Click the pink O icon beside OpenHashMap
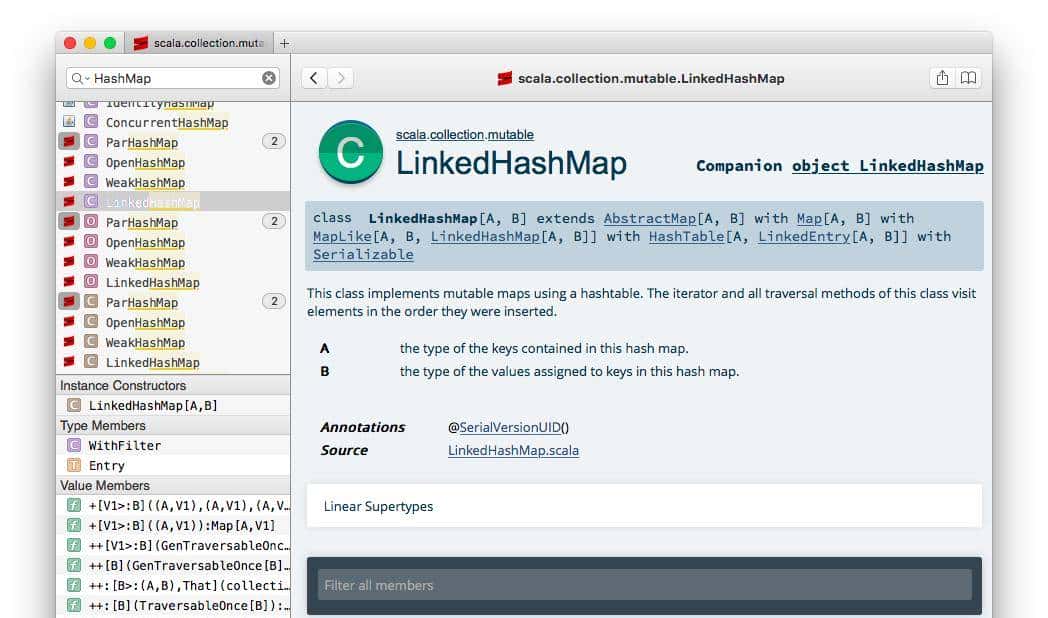Viewport: 1048px width, 618px height. click(91, 241)
